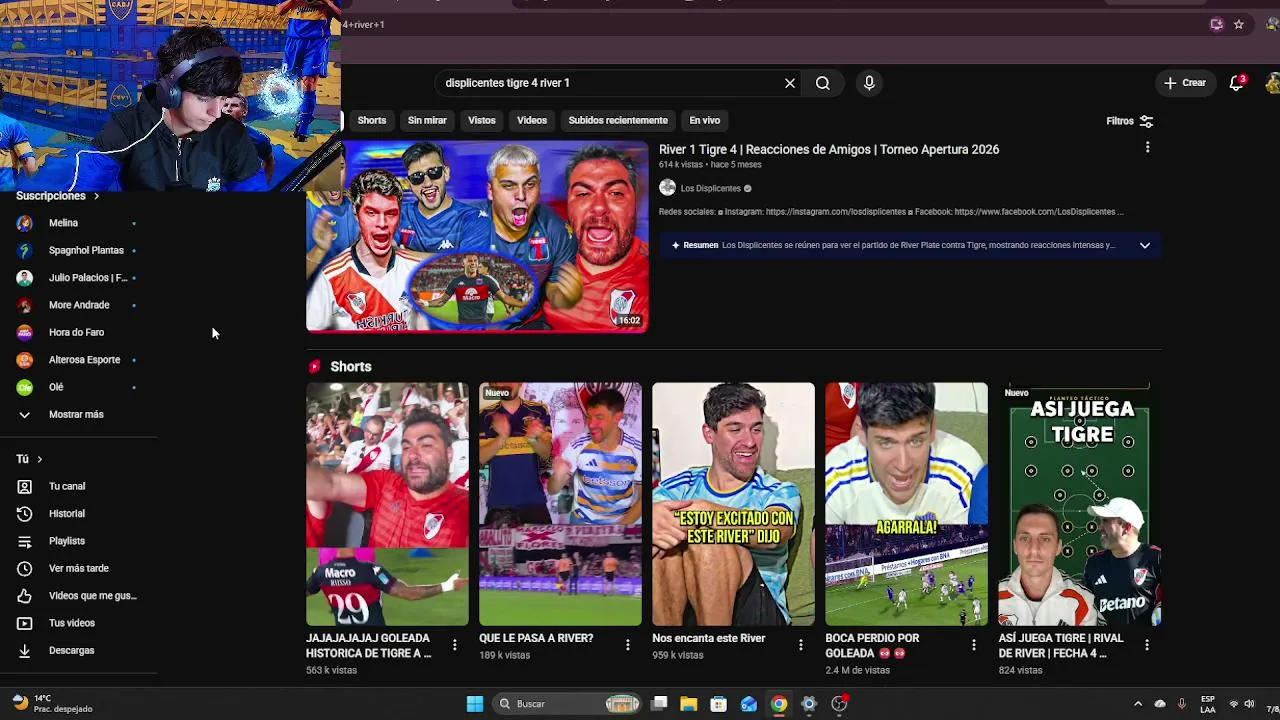Open Tu canal from the sidebar

[67, 486]
